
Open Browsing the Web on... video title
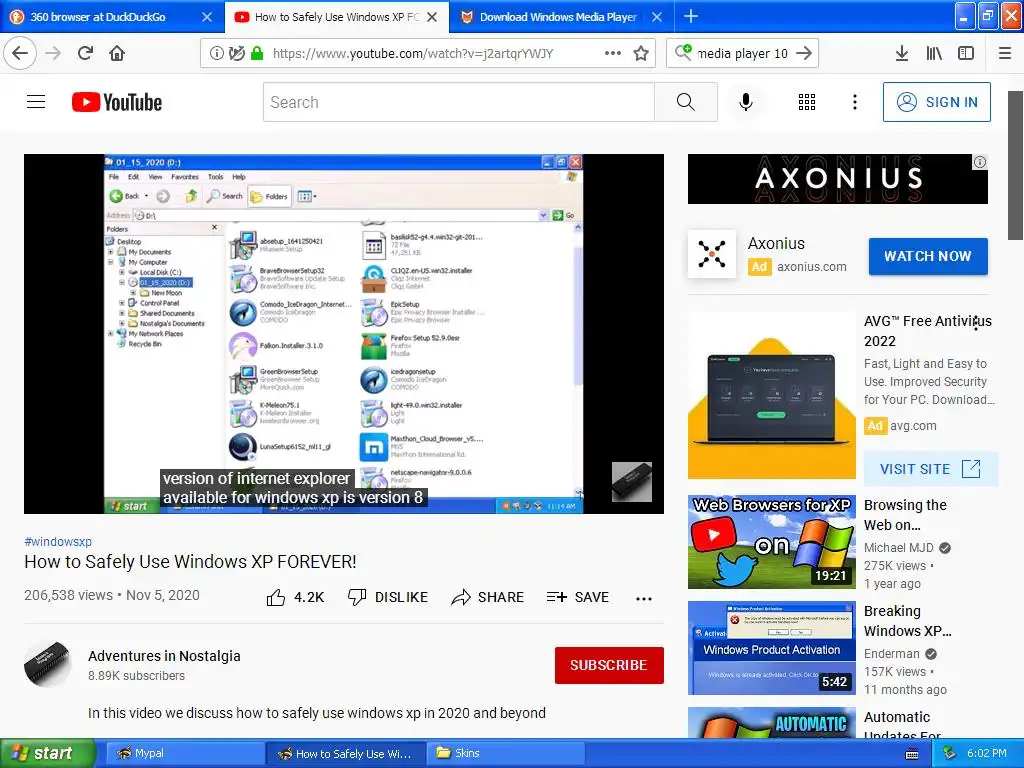pos(905,515)
